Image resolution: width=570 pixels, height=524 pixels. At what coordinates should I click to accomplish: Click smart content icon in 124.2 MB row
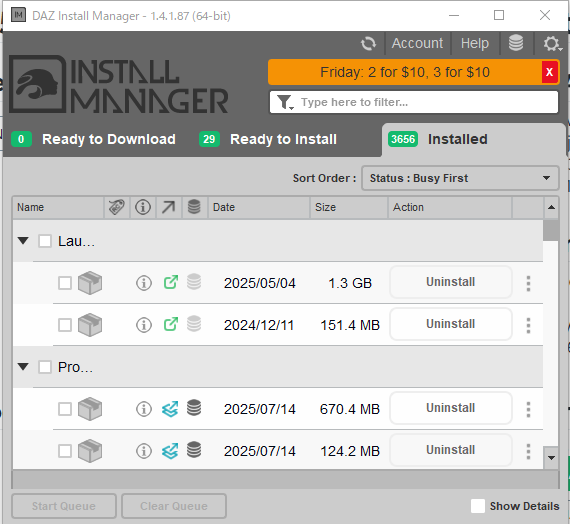click(x=170, y=451)
